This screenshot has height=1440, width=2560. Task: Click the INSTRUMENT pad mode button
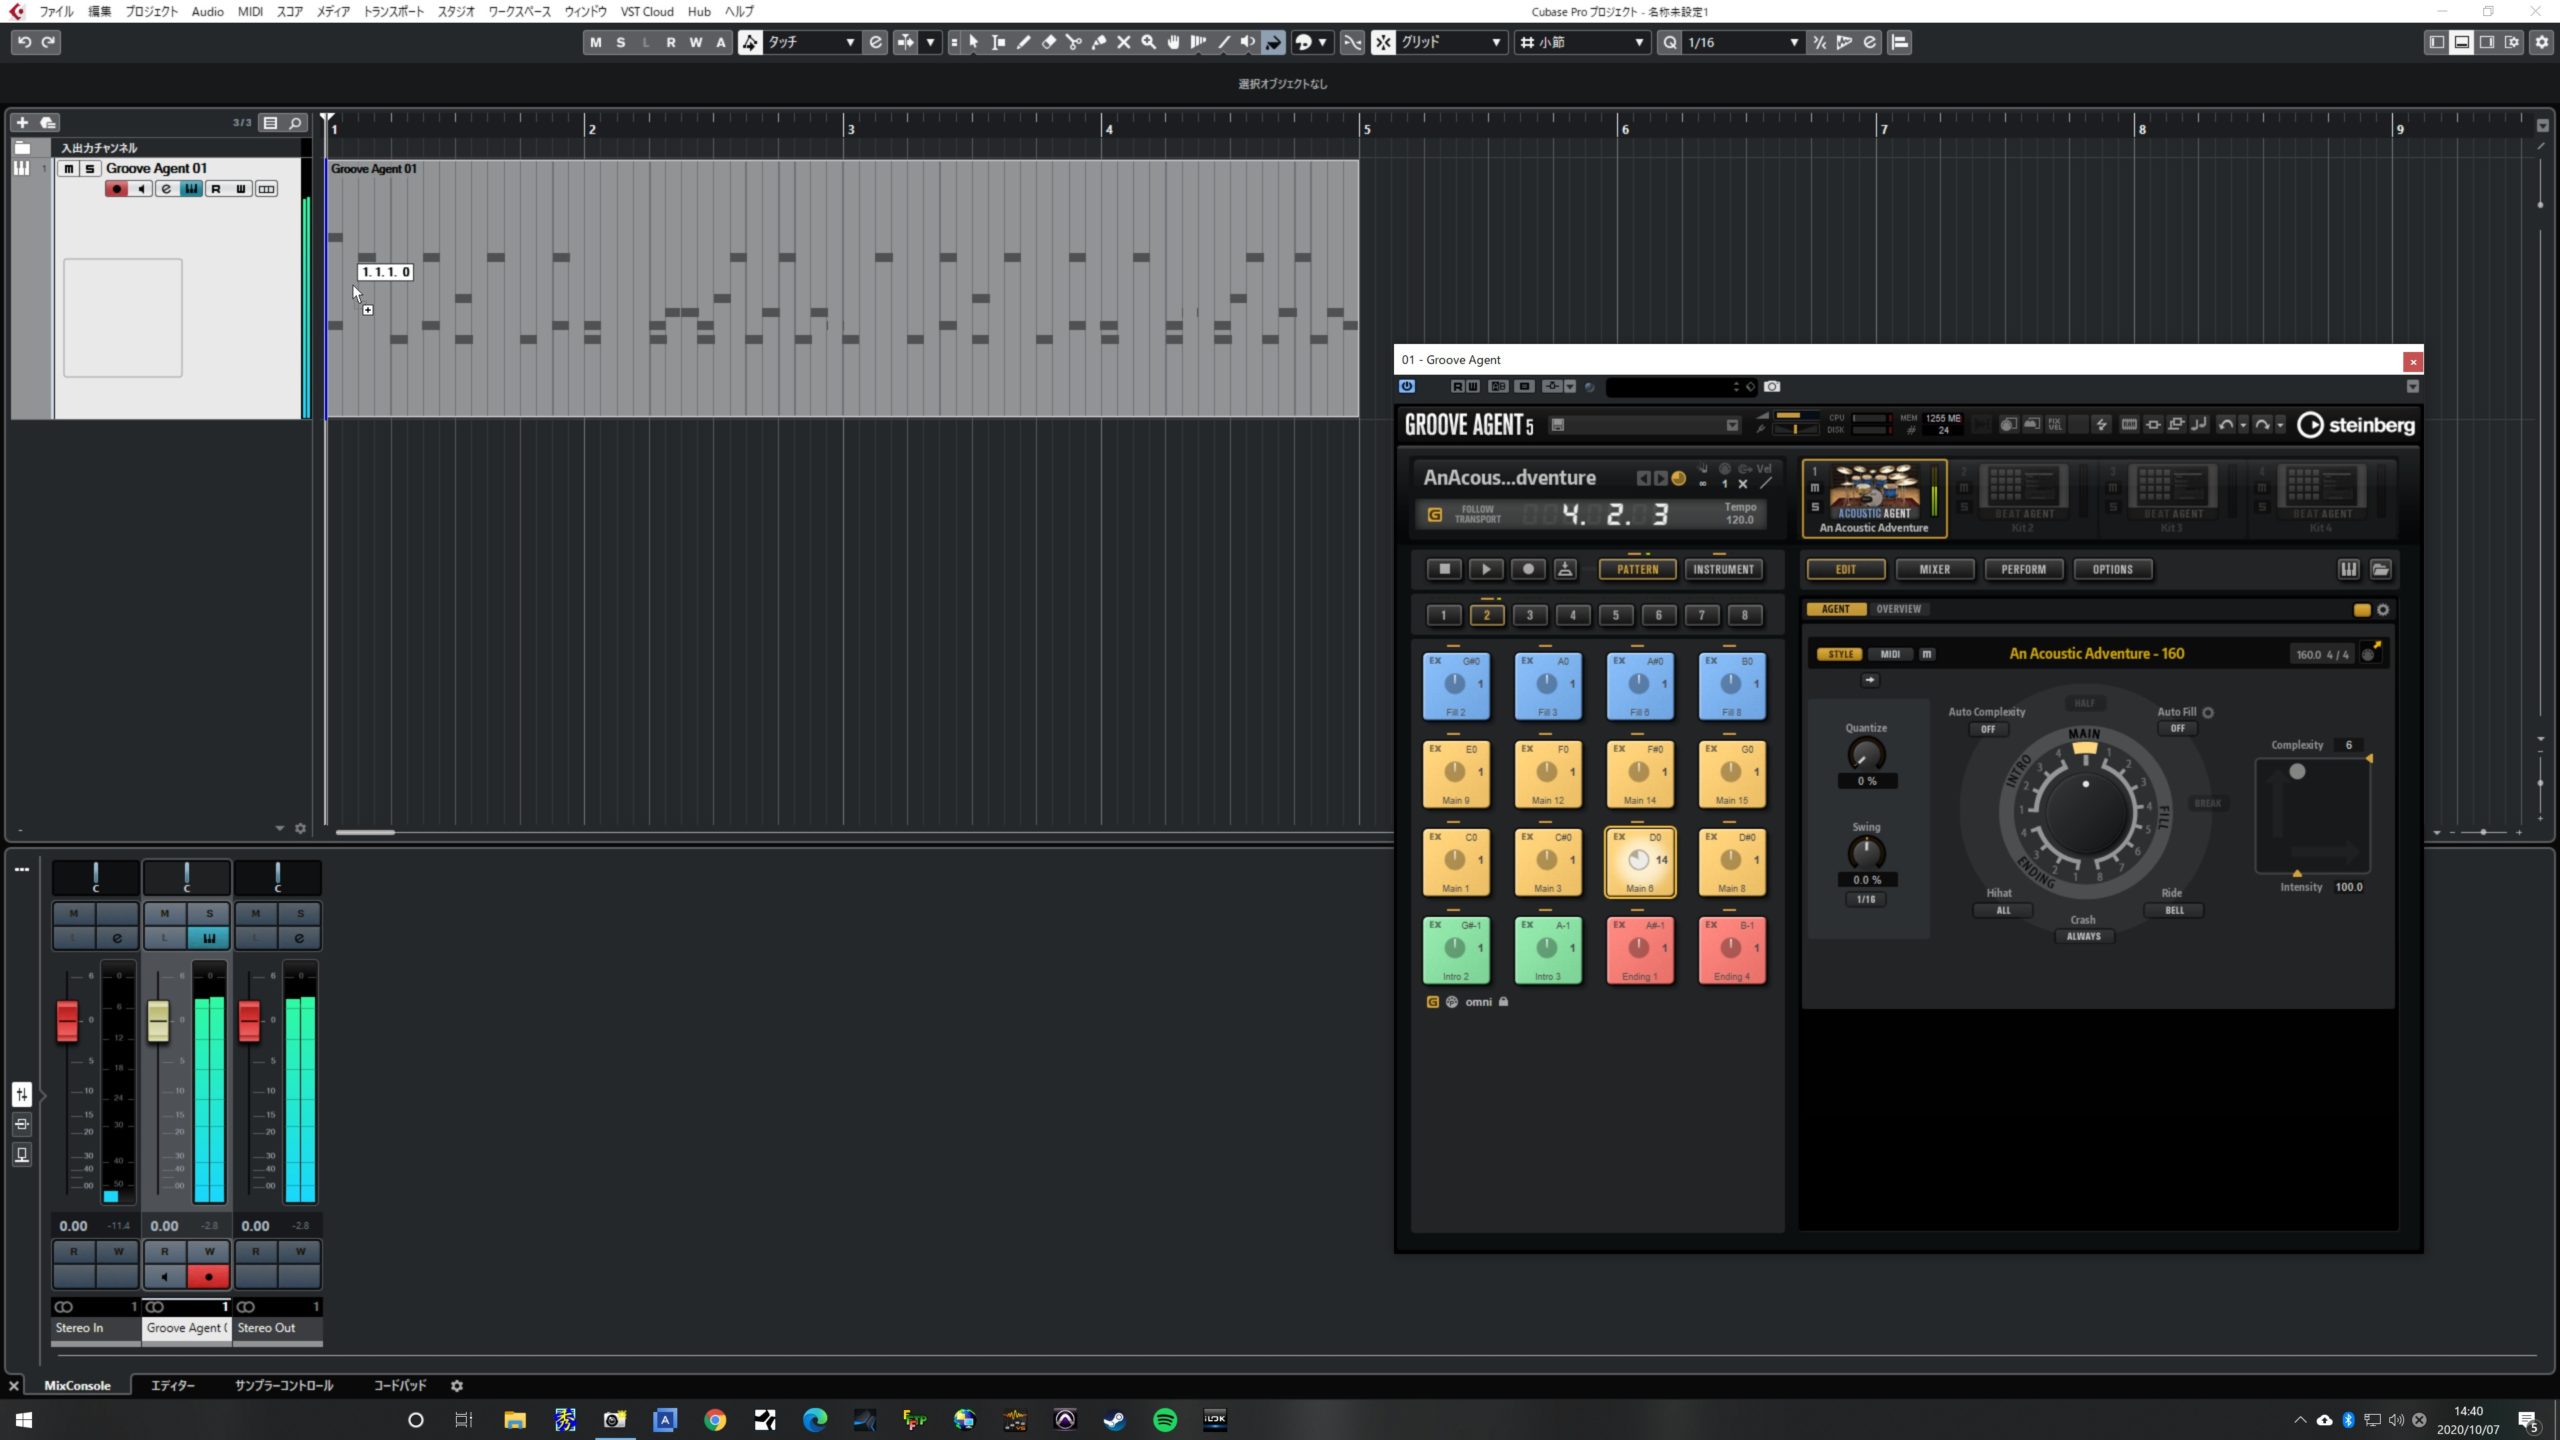pyautogui.click(x=1723, y=569)
